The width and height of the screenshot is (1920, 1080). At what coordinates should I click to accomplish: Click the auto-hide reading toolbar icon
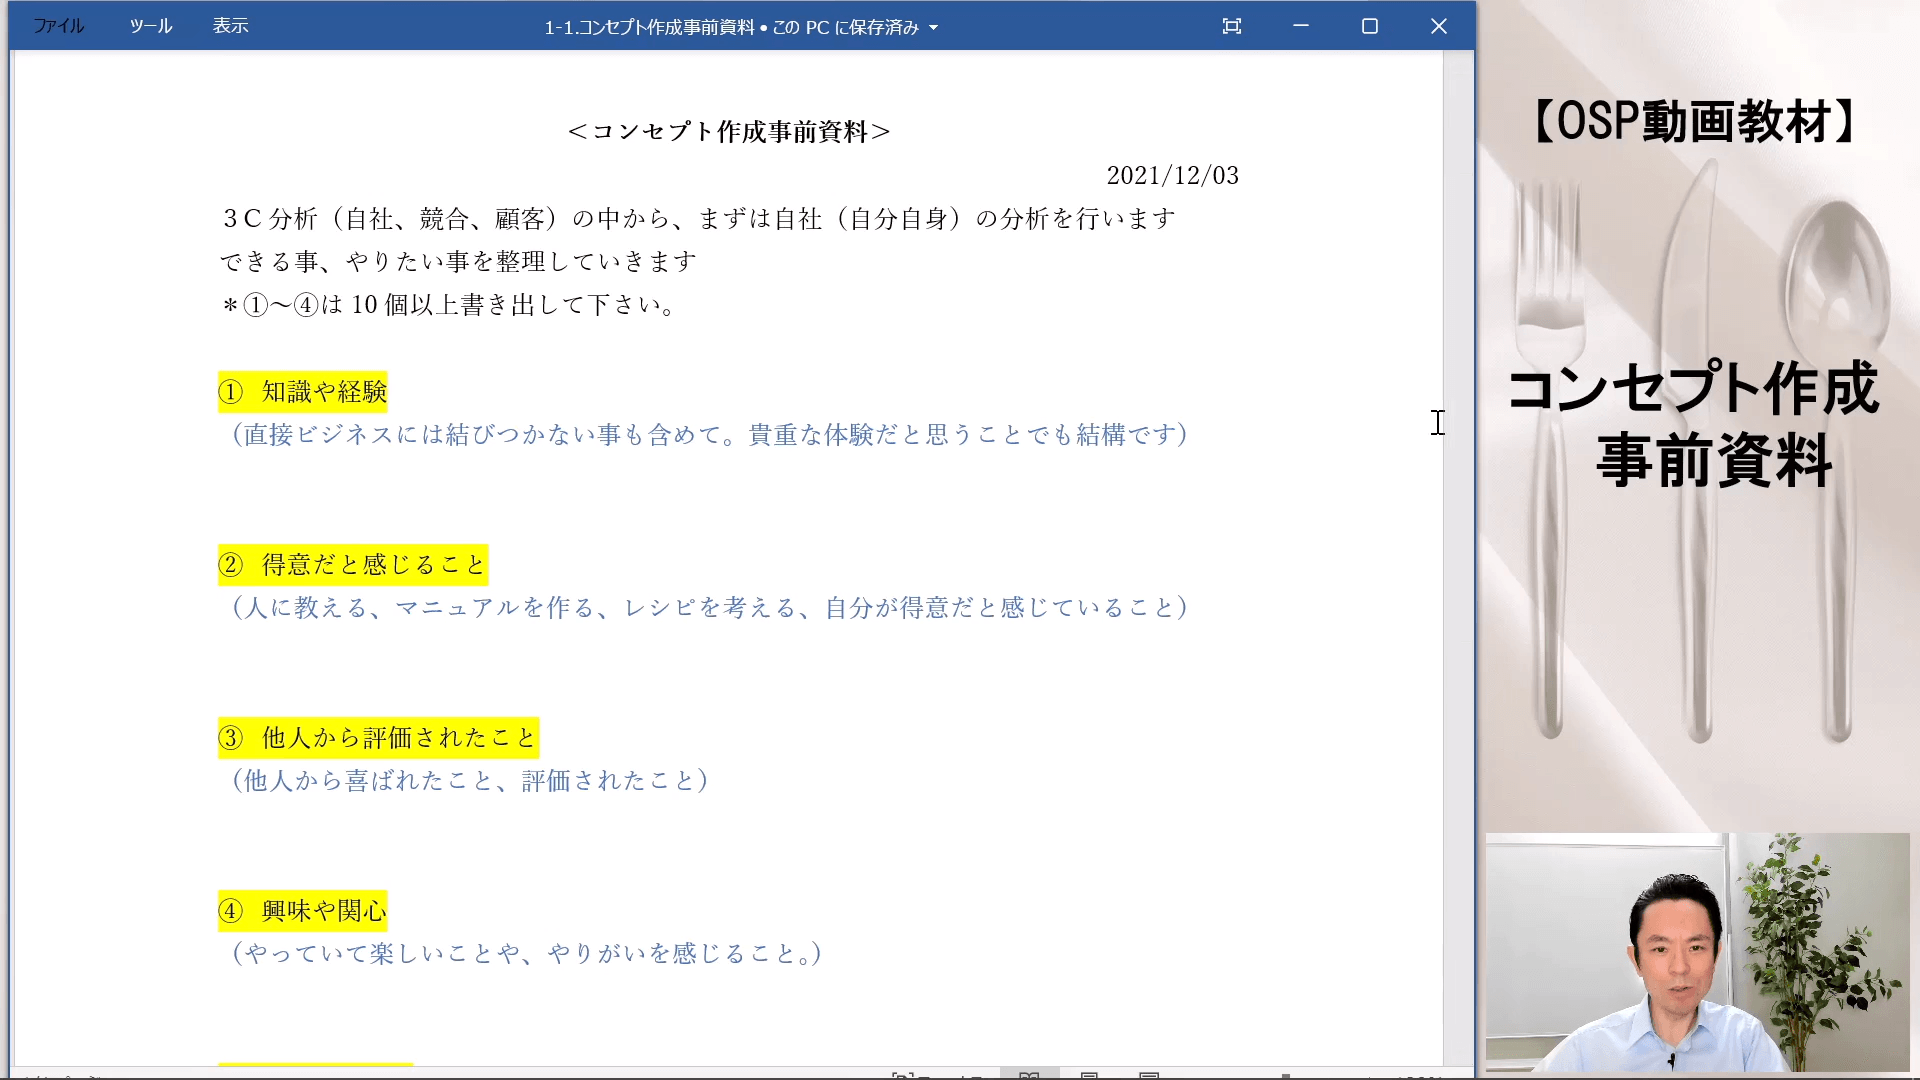click(x=1232, y=26)
